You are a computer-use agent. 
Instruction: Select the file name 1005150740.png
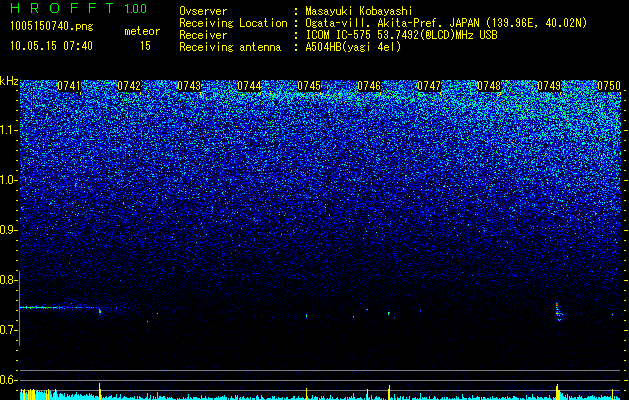52,27
